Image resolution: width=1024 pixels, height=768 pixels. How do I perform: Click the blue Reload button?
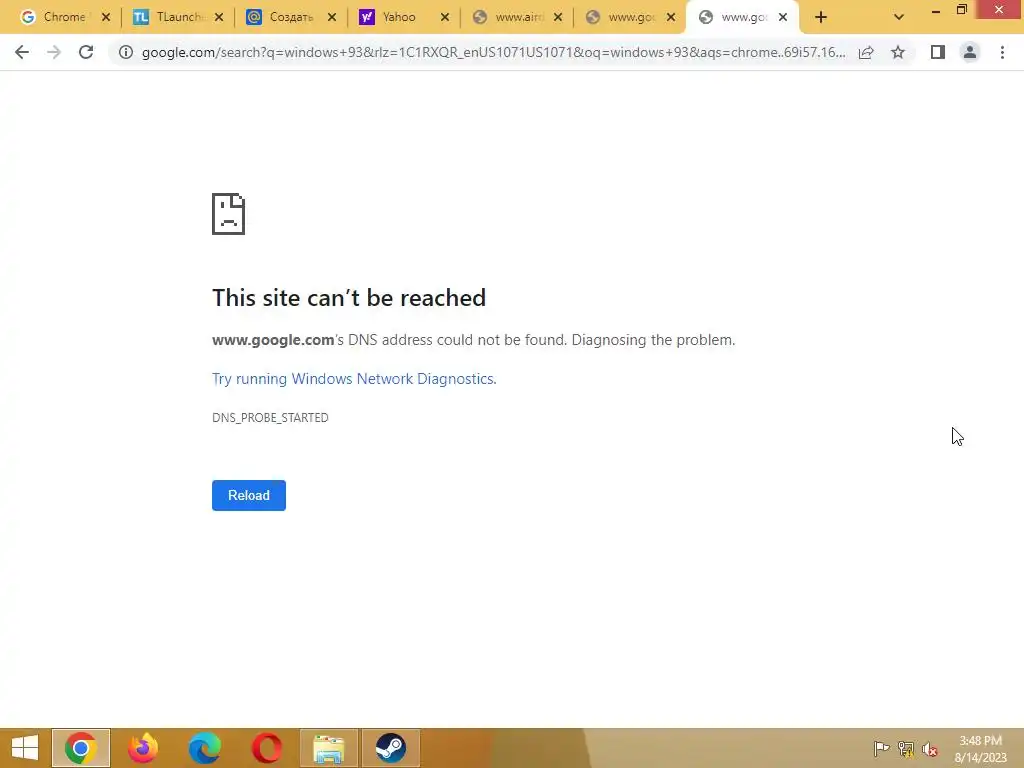coord(249,496)
